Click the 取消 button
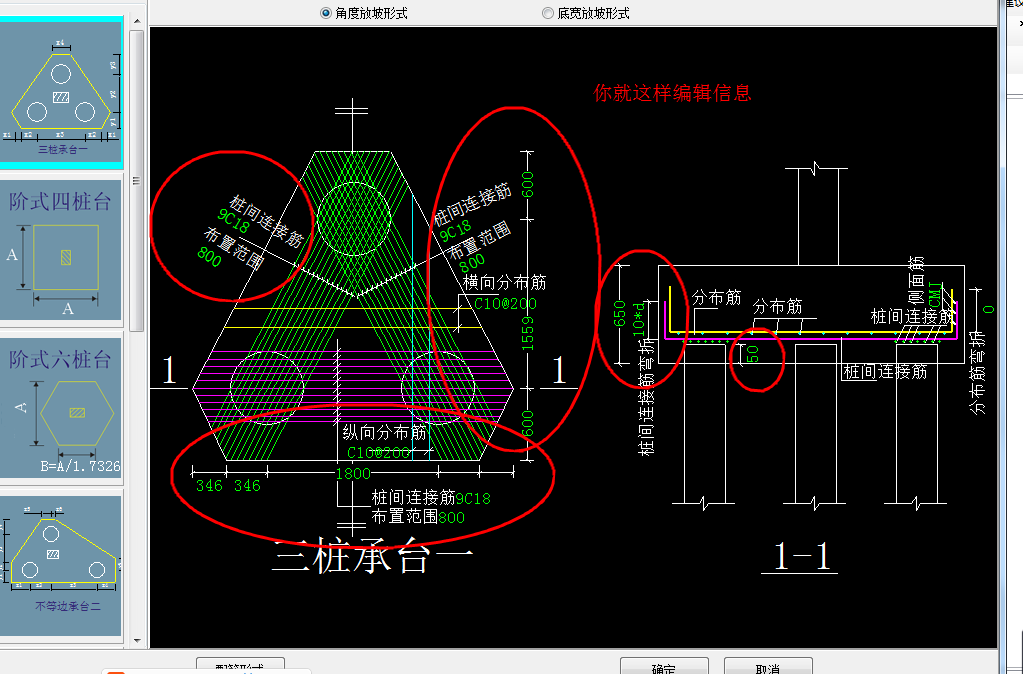The width and height of the screenshot is (1023, 674). pyautogui.click(x=768, y=666)
